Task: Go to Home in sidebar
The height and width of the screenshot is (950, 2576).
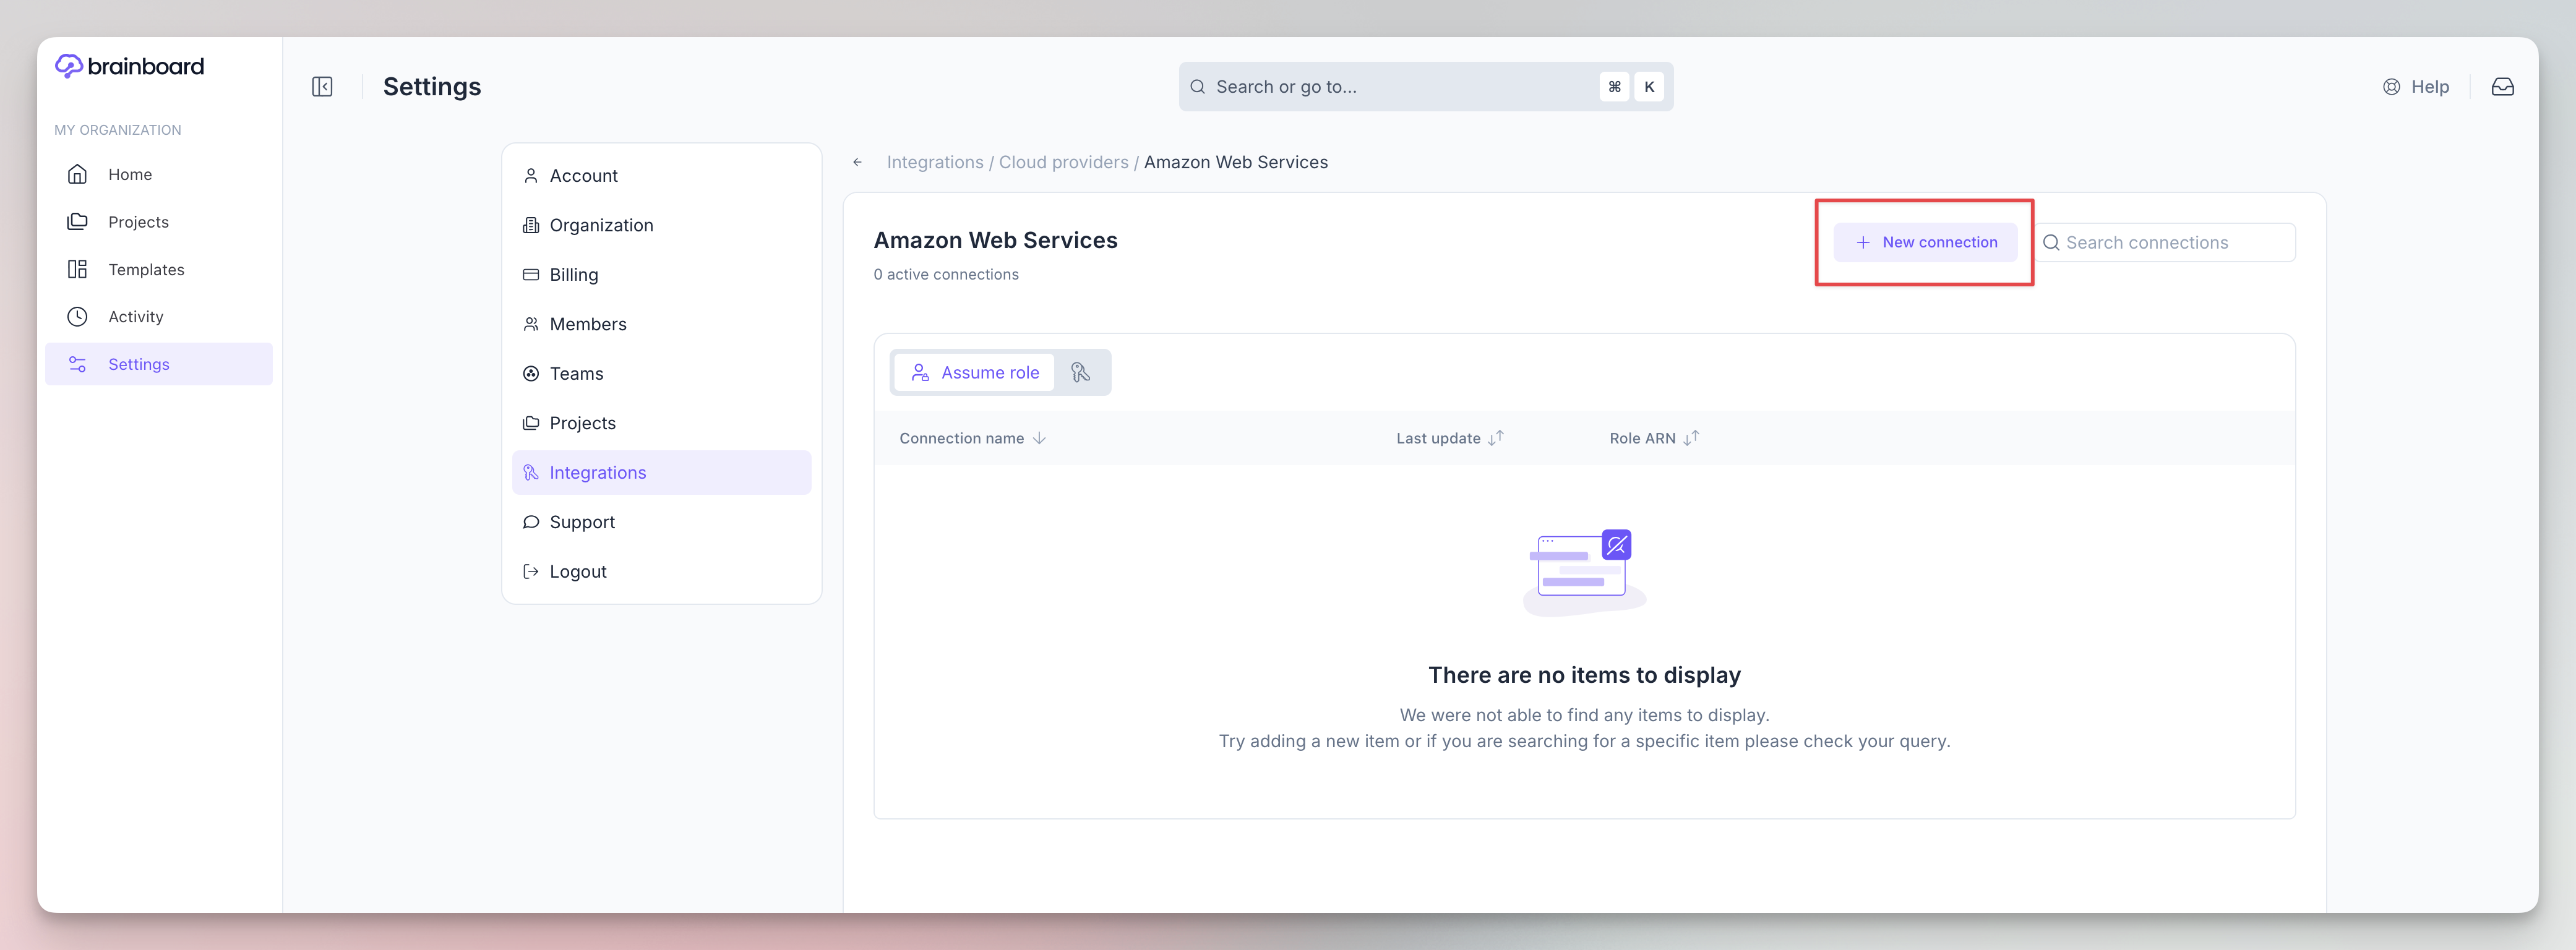Action: pos(130,174)
